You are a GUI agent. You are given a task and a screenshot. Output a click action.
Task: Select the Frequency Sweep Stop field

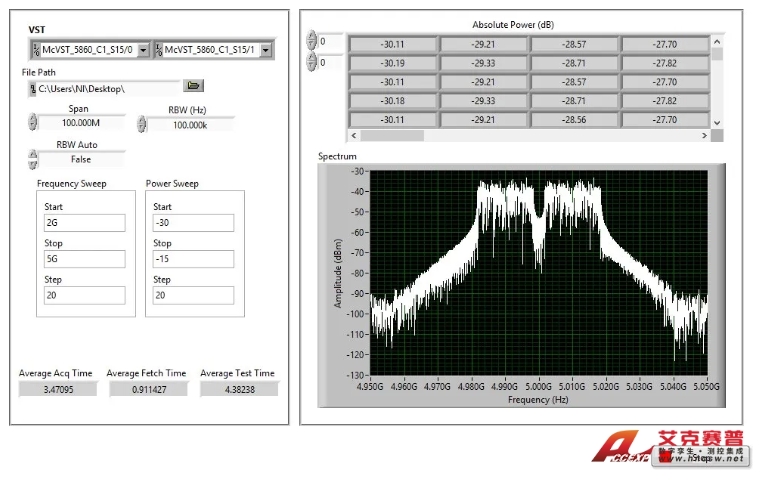pos(84,259)
